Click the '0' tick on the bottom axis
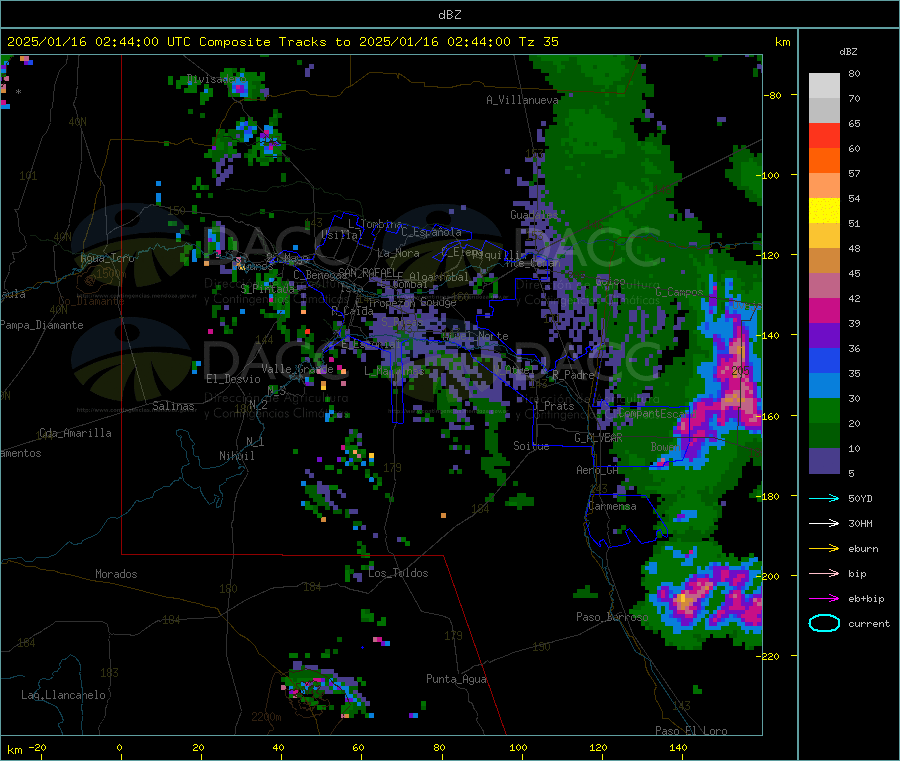This screenshot has height=761, width=900. (x=119, y=747)
